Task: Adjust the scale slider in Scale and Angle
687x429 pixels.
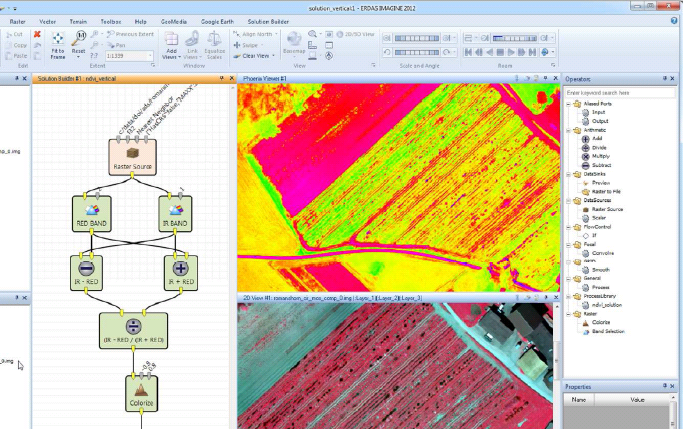Action: coord(417,38)
